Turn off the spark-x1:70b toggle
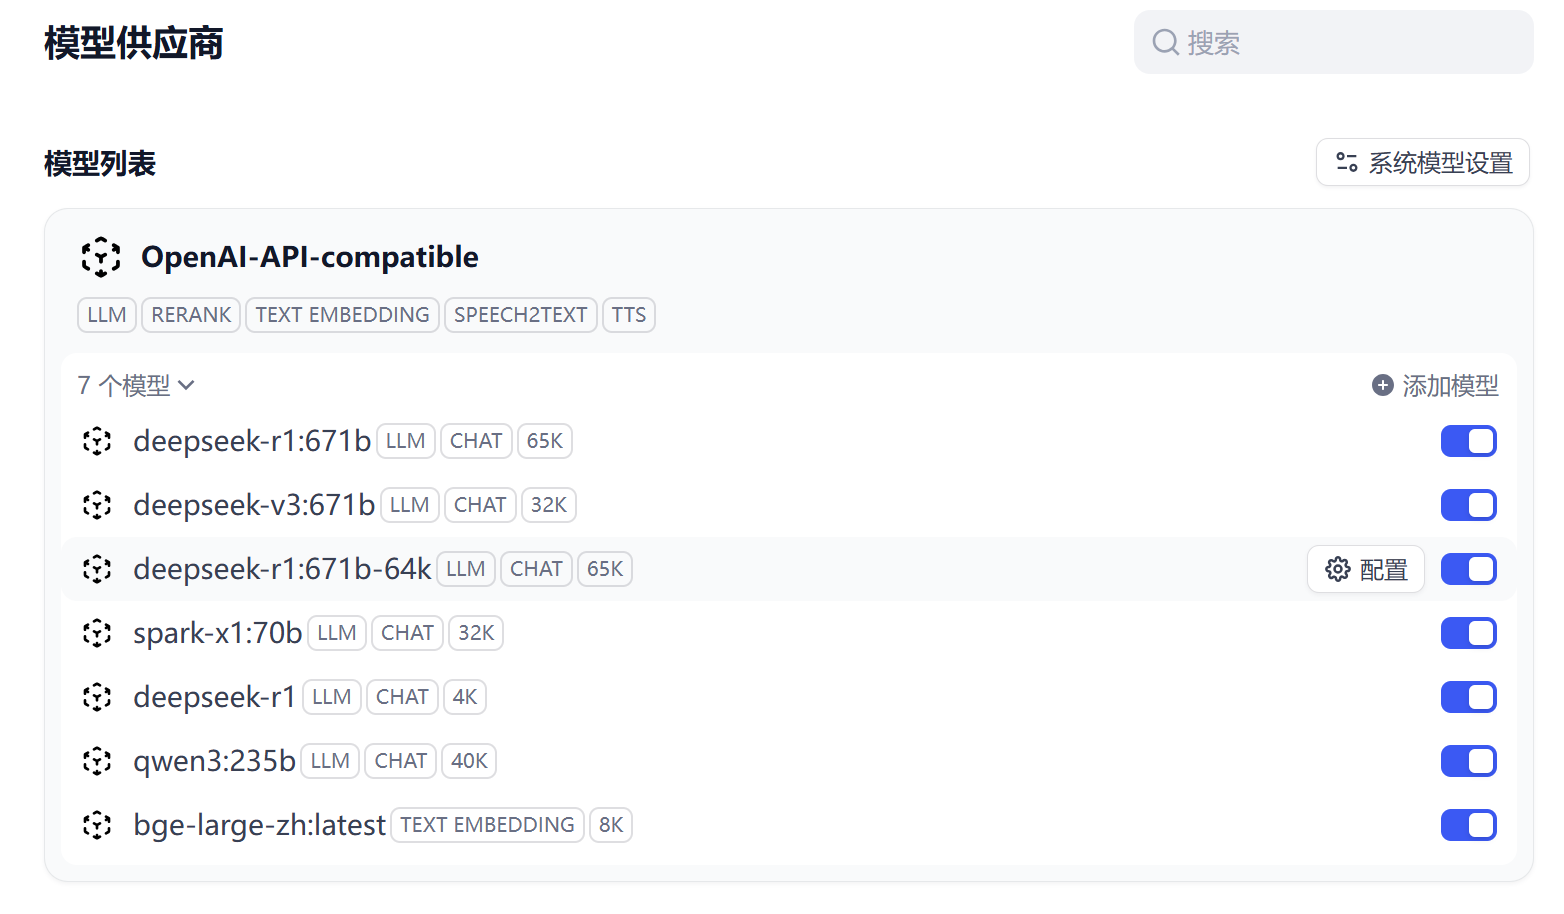 pos(1468,633)
